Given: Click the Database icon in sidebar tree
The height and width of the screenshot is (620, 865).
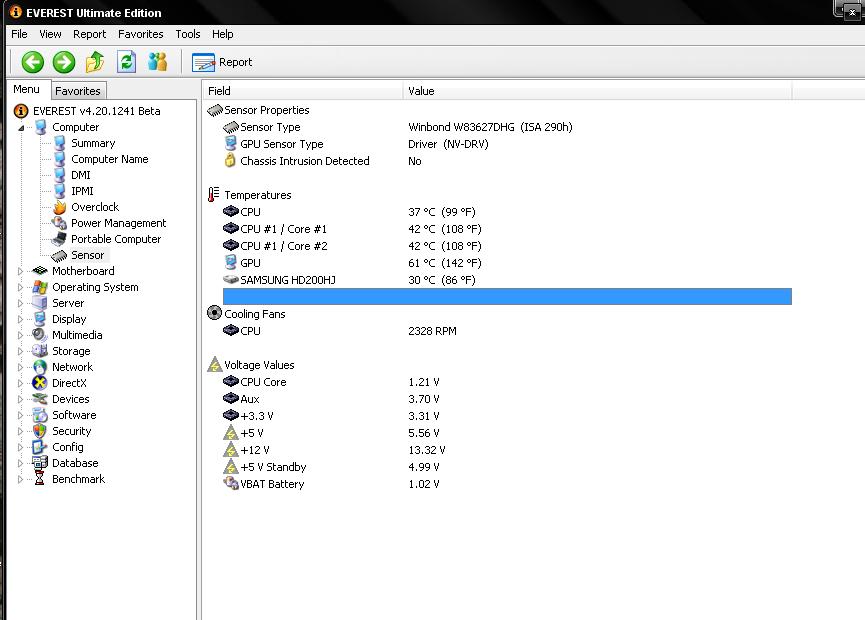Looking at the screenshot, I should click(x=40, y=463).
